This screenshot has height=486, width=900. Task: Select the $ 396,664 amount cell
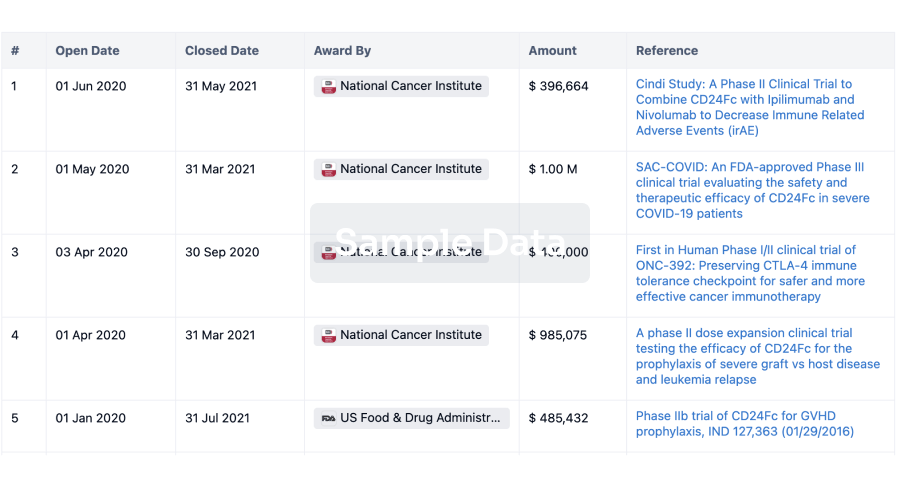pyautogui.click(x=559, y=87)
